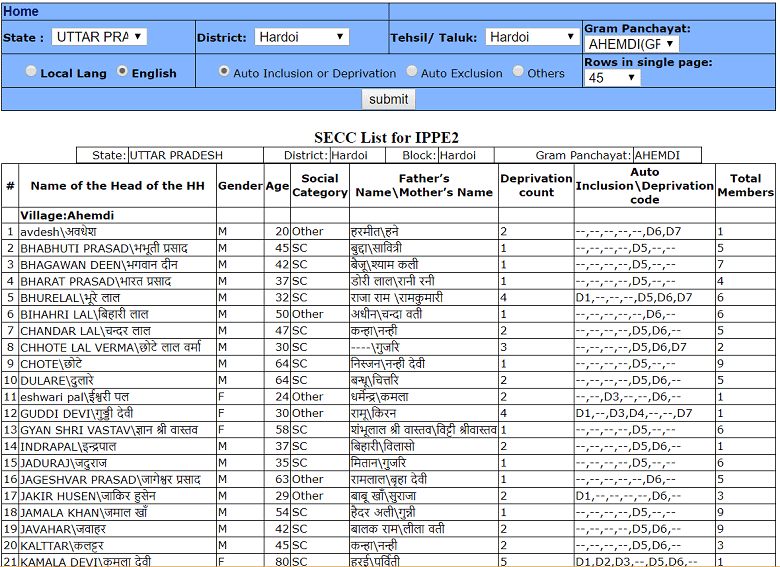Click the Name of the Head column header
780x567 pixels.
coord(117,186)
